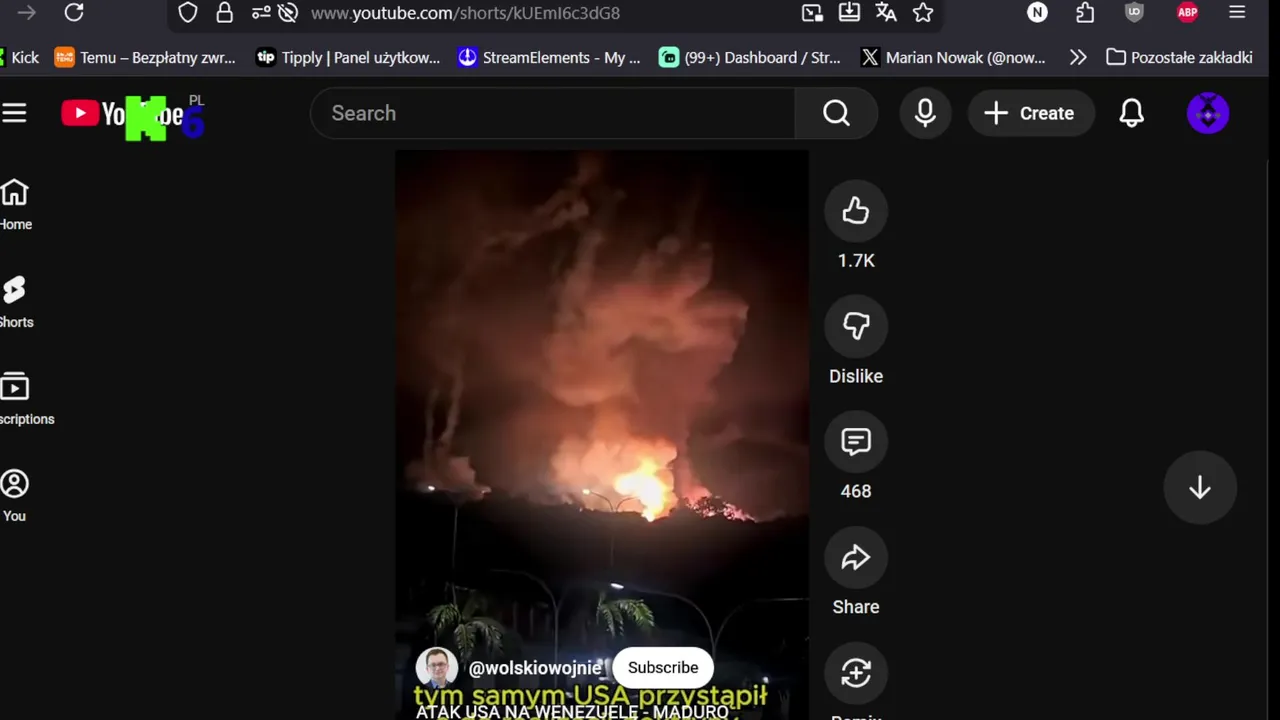Submit search with magnifier button

pyautogui.click(x=836, y=113)
